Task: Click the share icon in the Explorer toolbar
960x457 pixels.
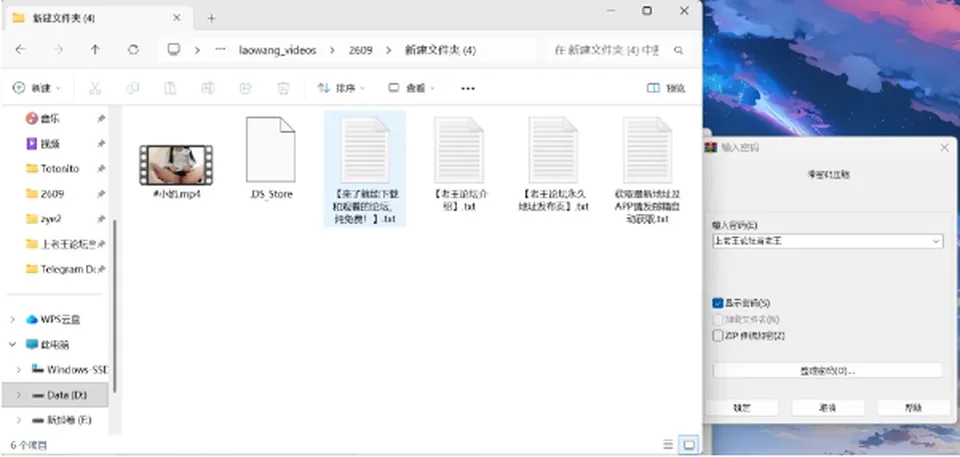Action: click(246, 88)
